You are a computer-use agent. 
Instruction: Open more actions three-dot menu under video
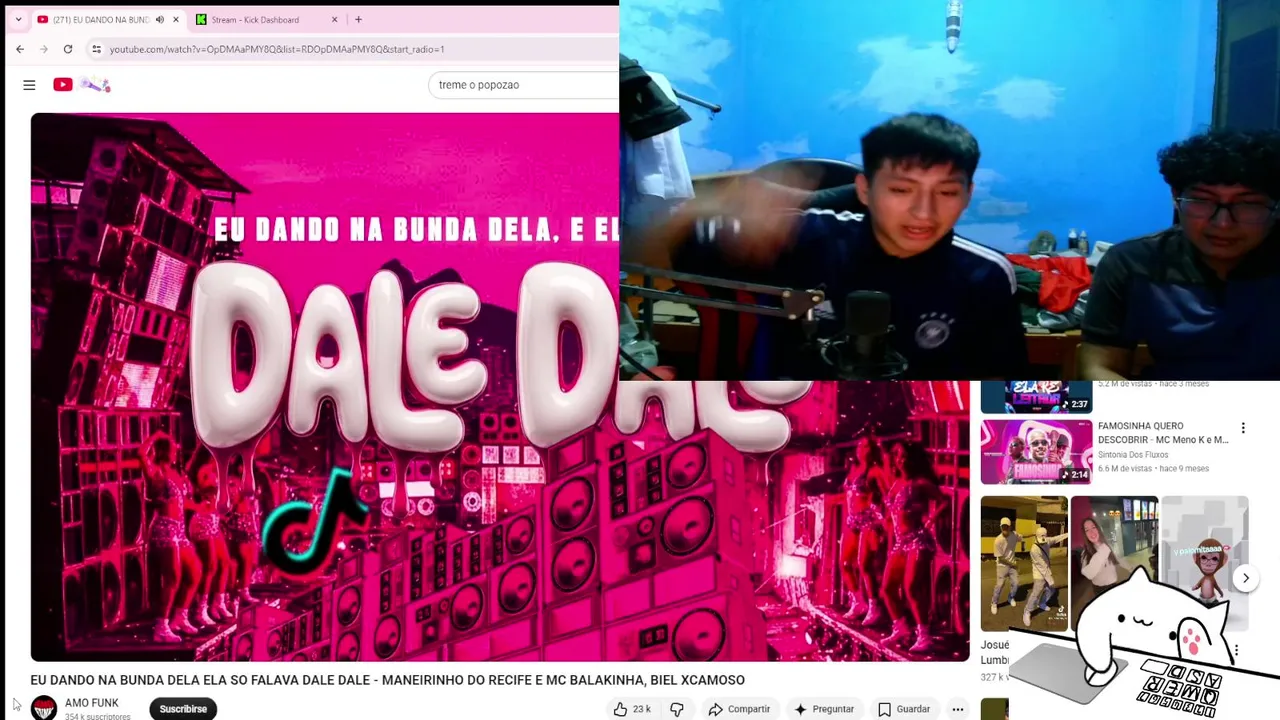pos(958,709)
